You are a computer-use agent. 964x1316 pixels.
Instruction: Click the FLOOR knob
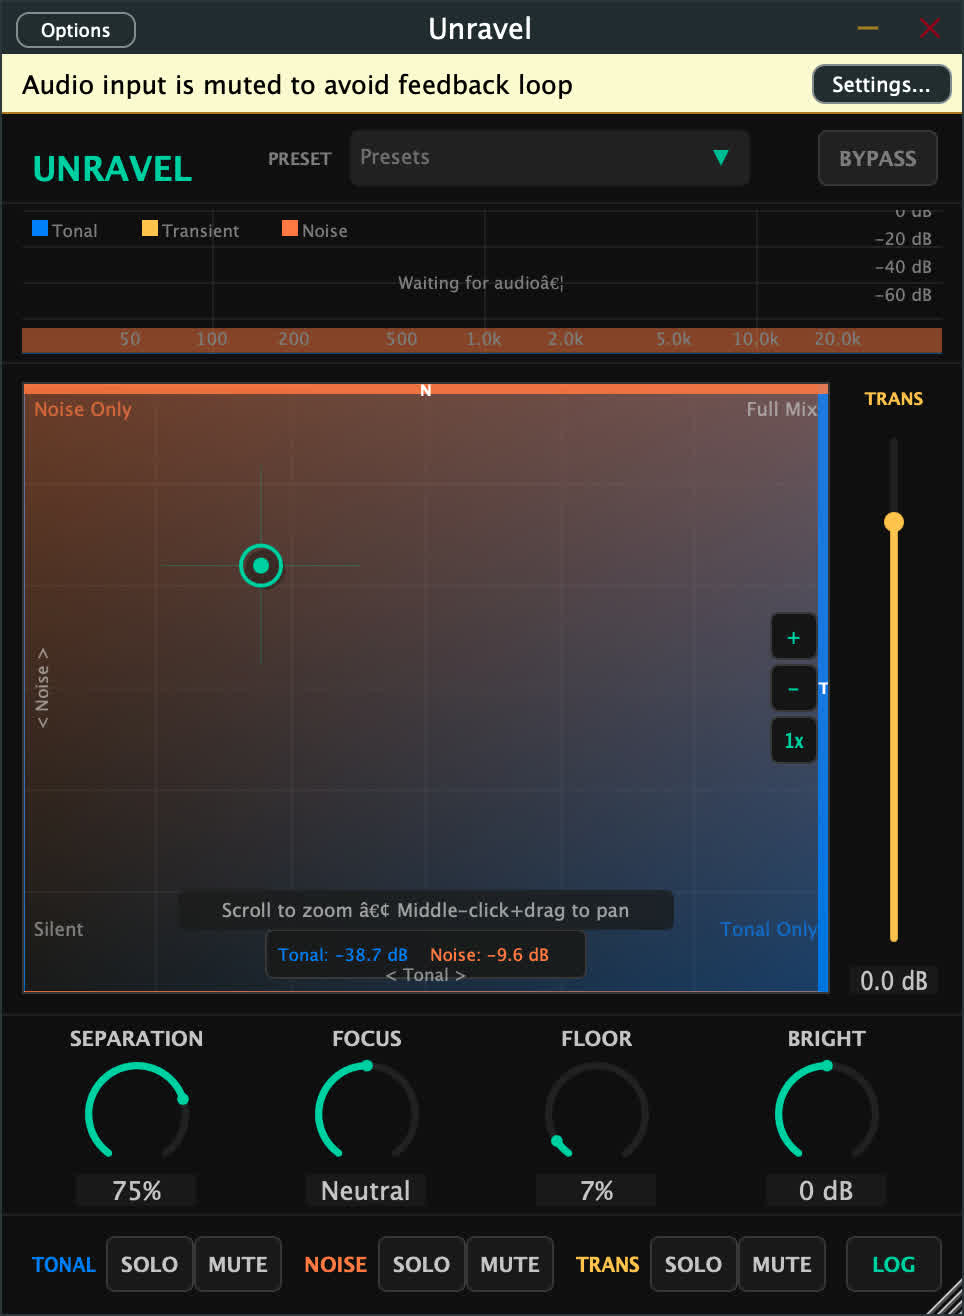[597, 1113]
